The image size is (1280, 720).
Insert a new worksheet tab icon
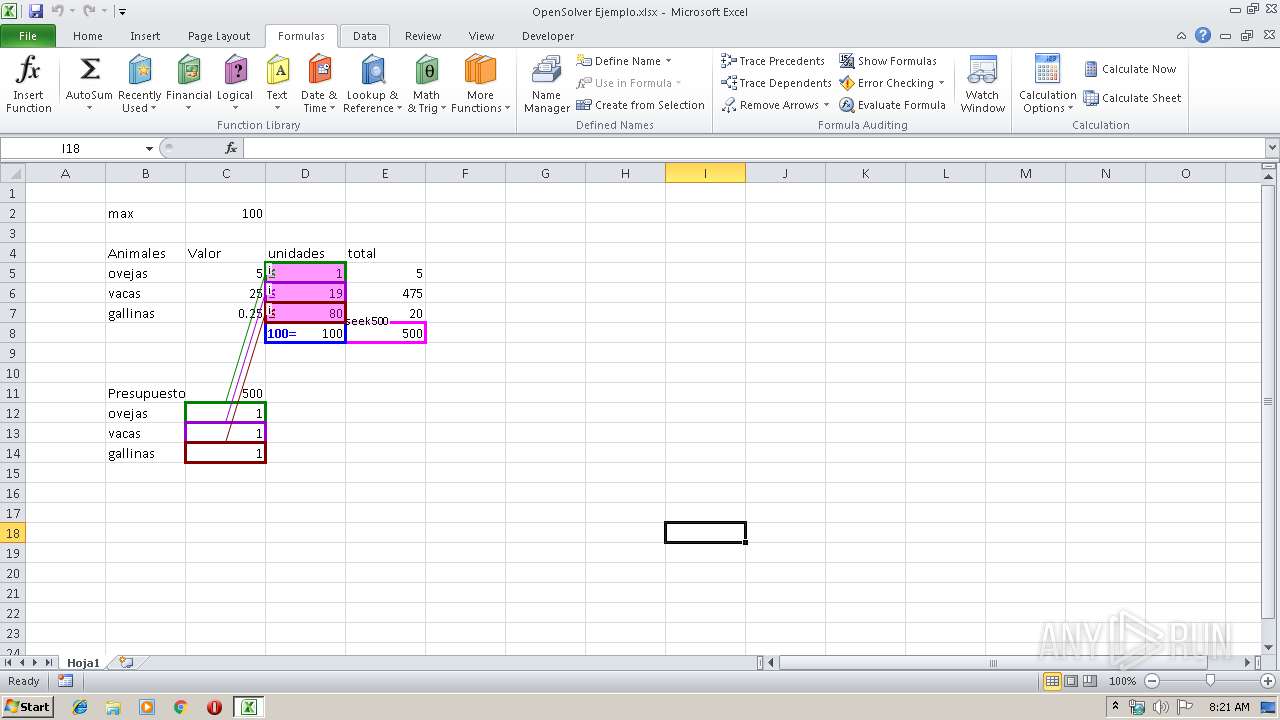[x=125, y=662]
